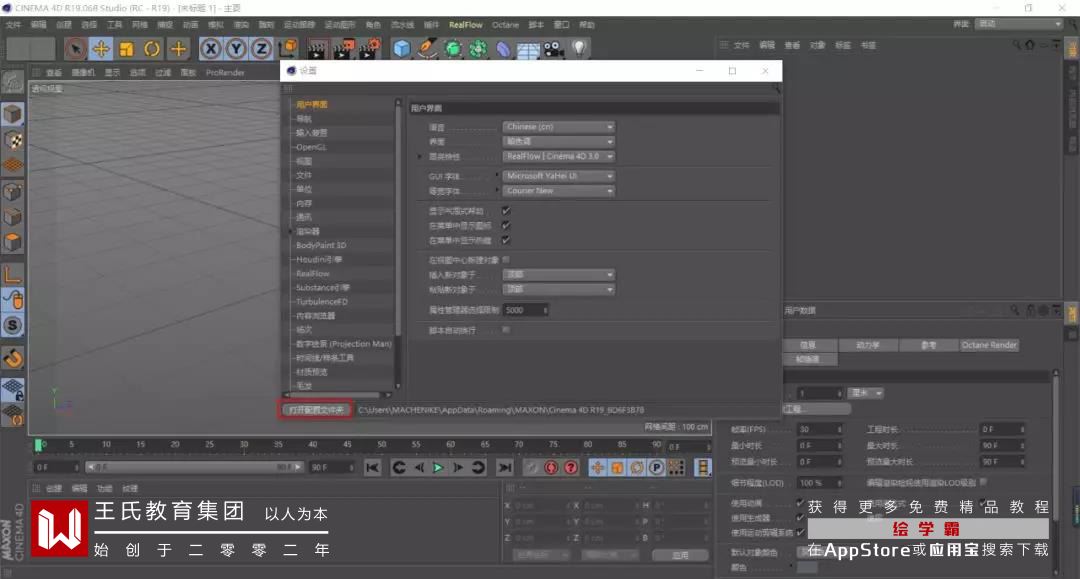1080x579 pixels.
Task: Open the Courier New font dropdown
Action: click(559, 191)
